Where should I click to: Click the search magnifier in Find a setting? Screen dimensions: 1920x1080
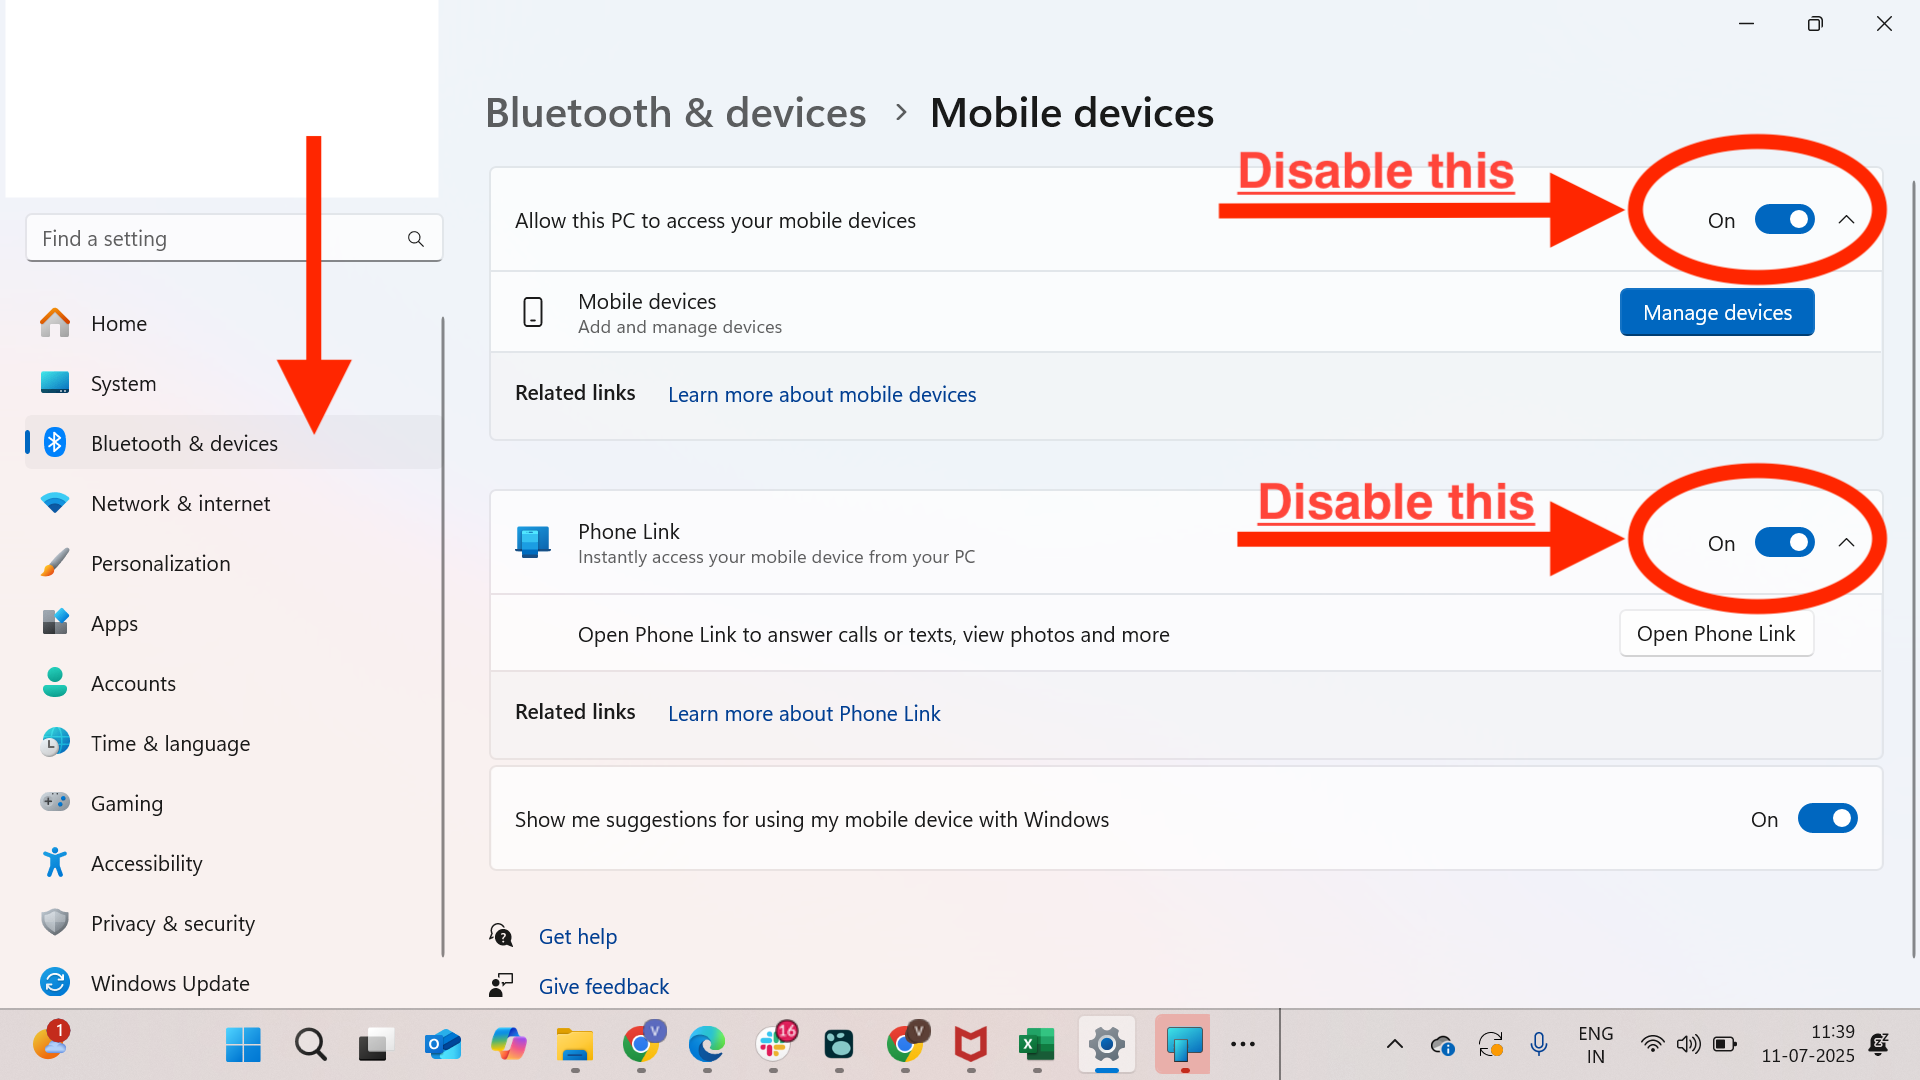click(x=416, y=239)
